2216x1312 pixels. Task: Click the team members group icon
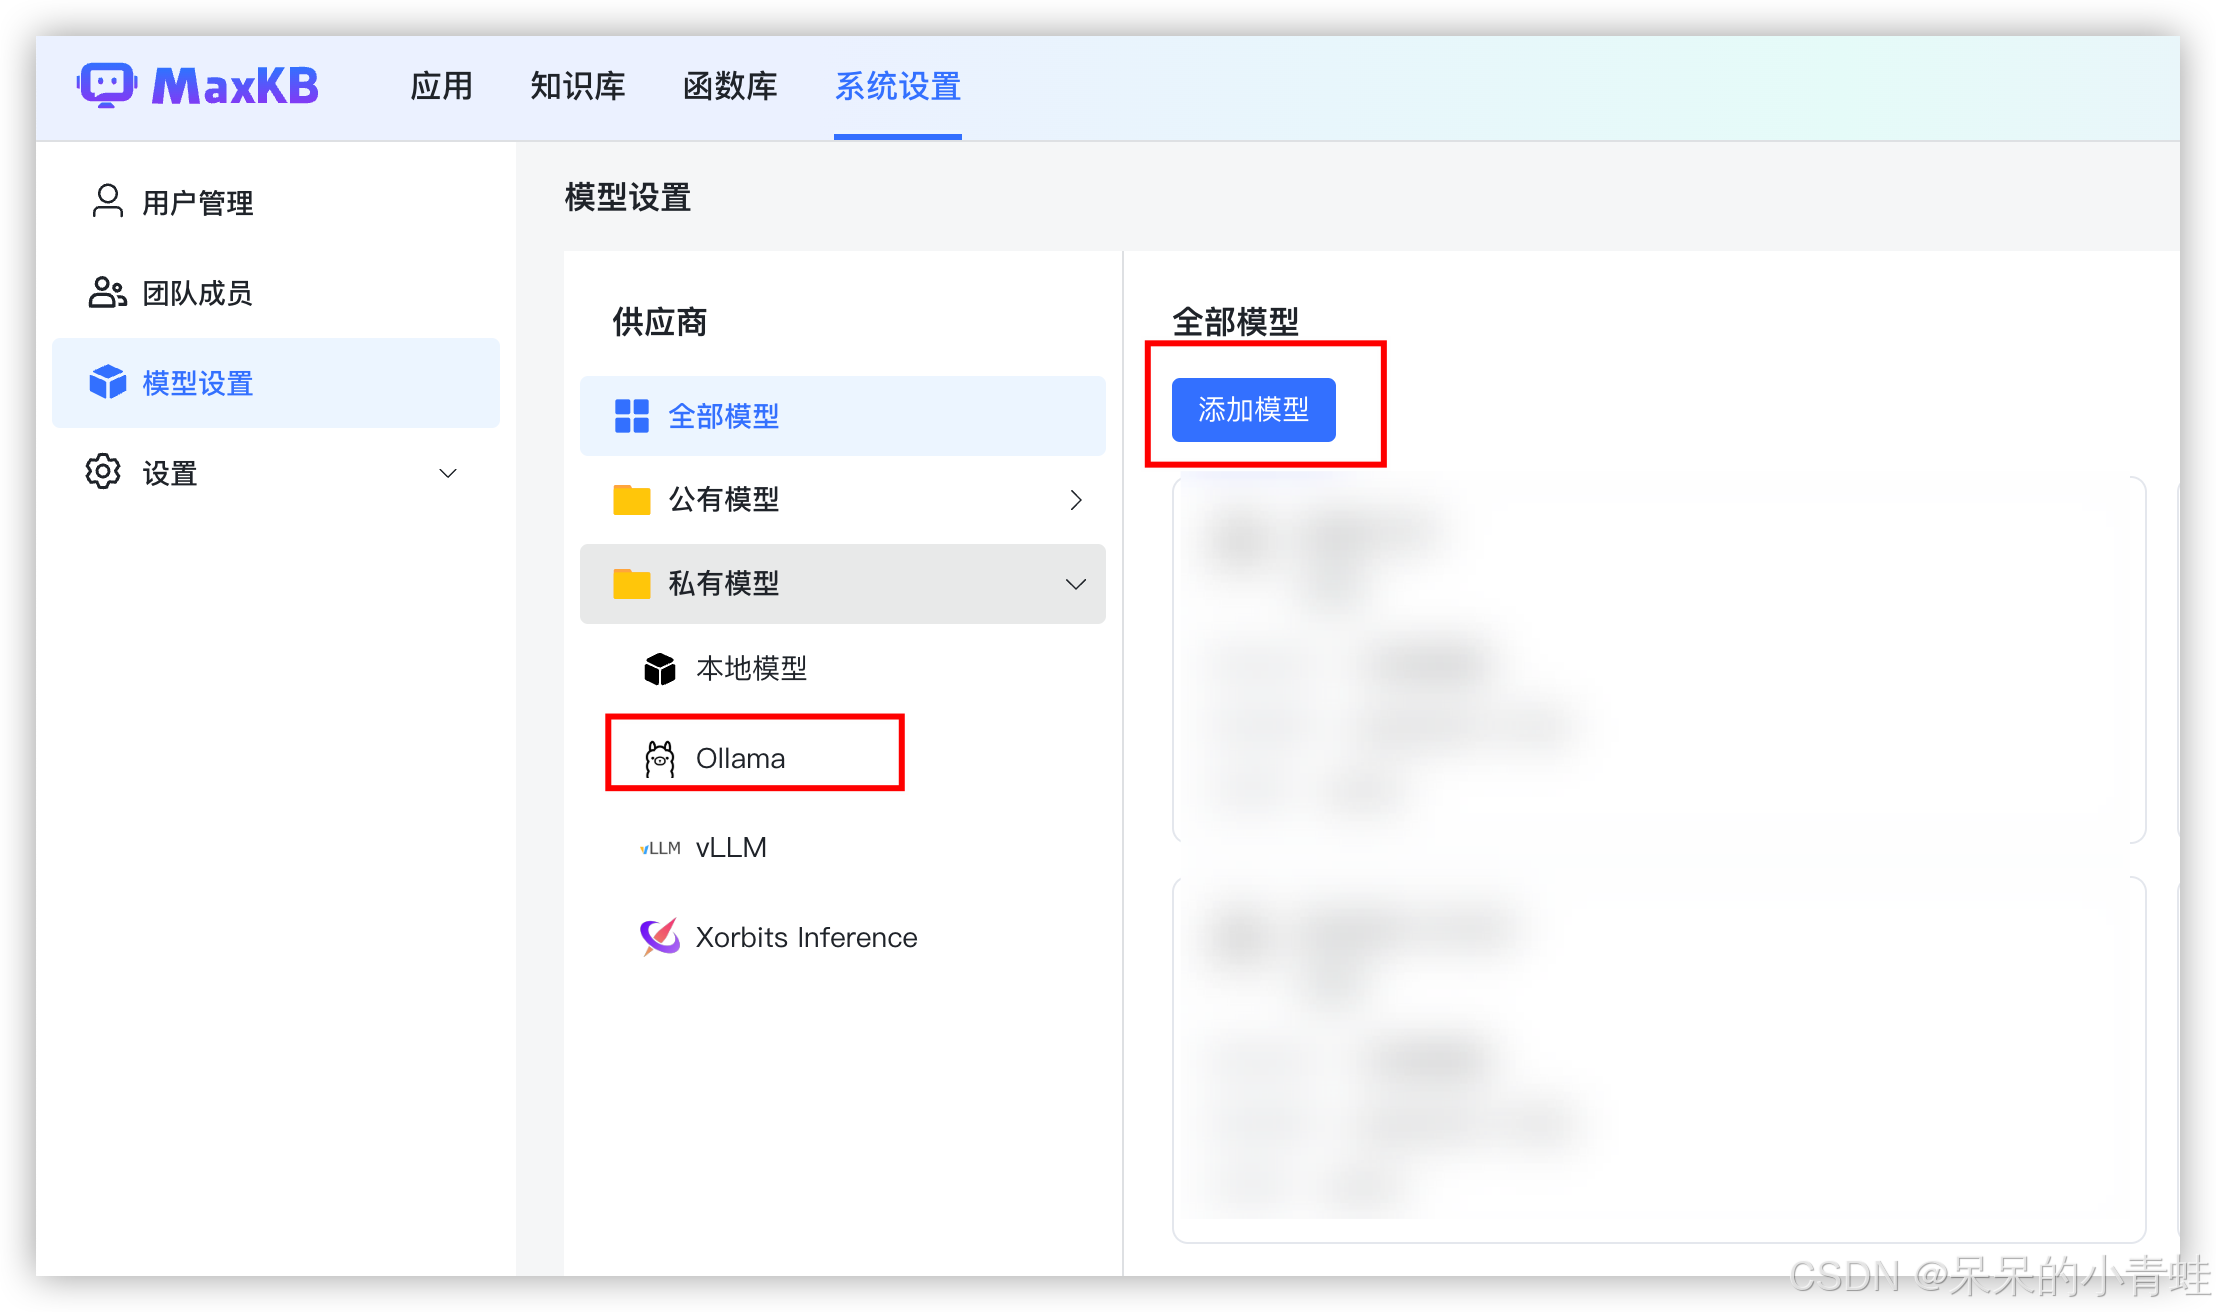pos(107,292)
